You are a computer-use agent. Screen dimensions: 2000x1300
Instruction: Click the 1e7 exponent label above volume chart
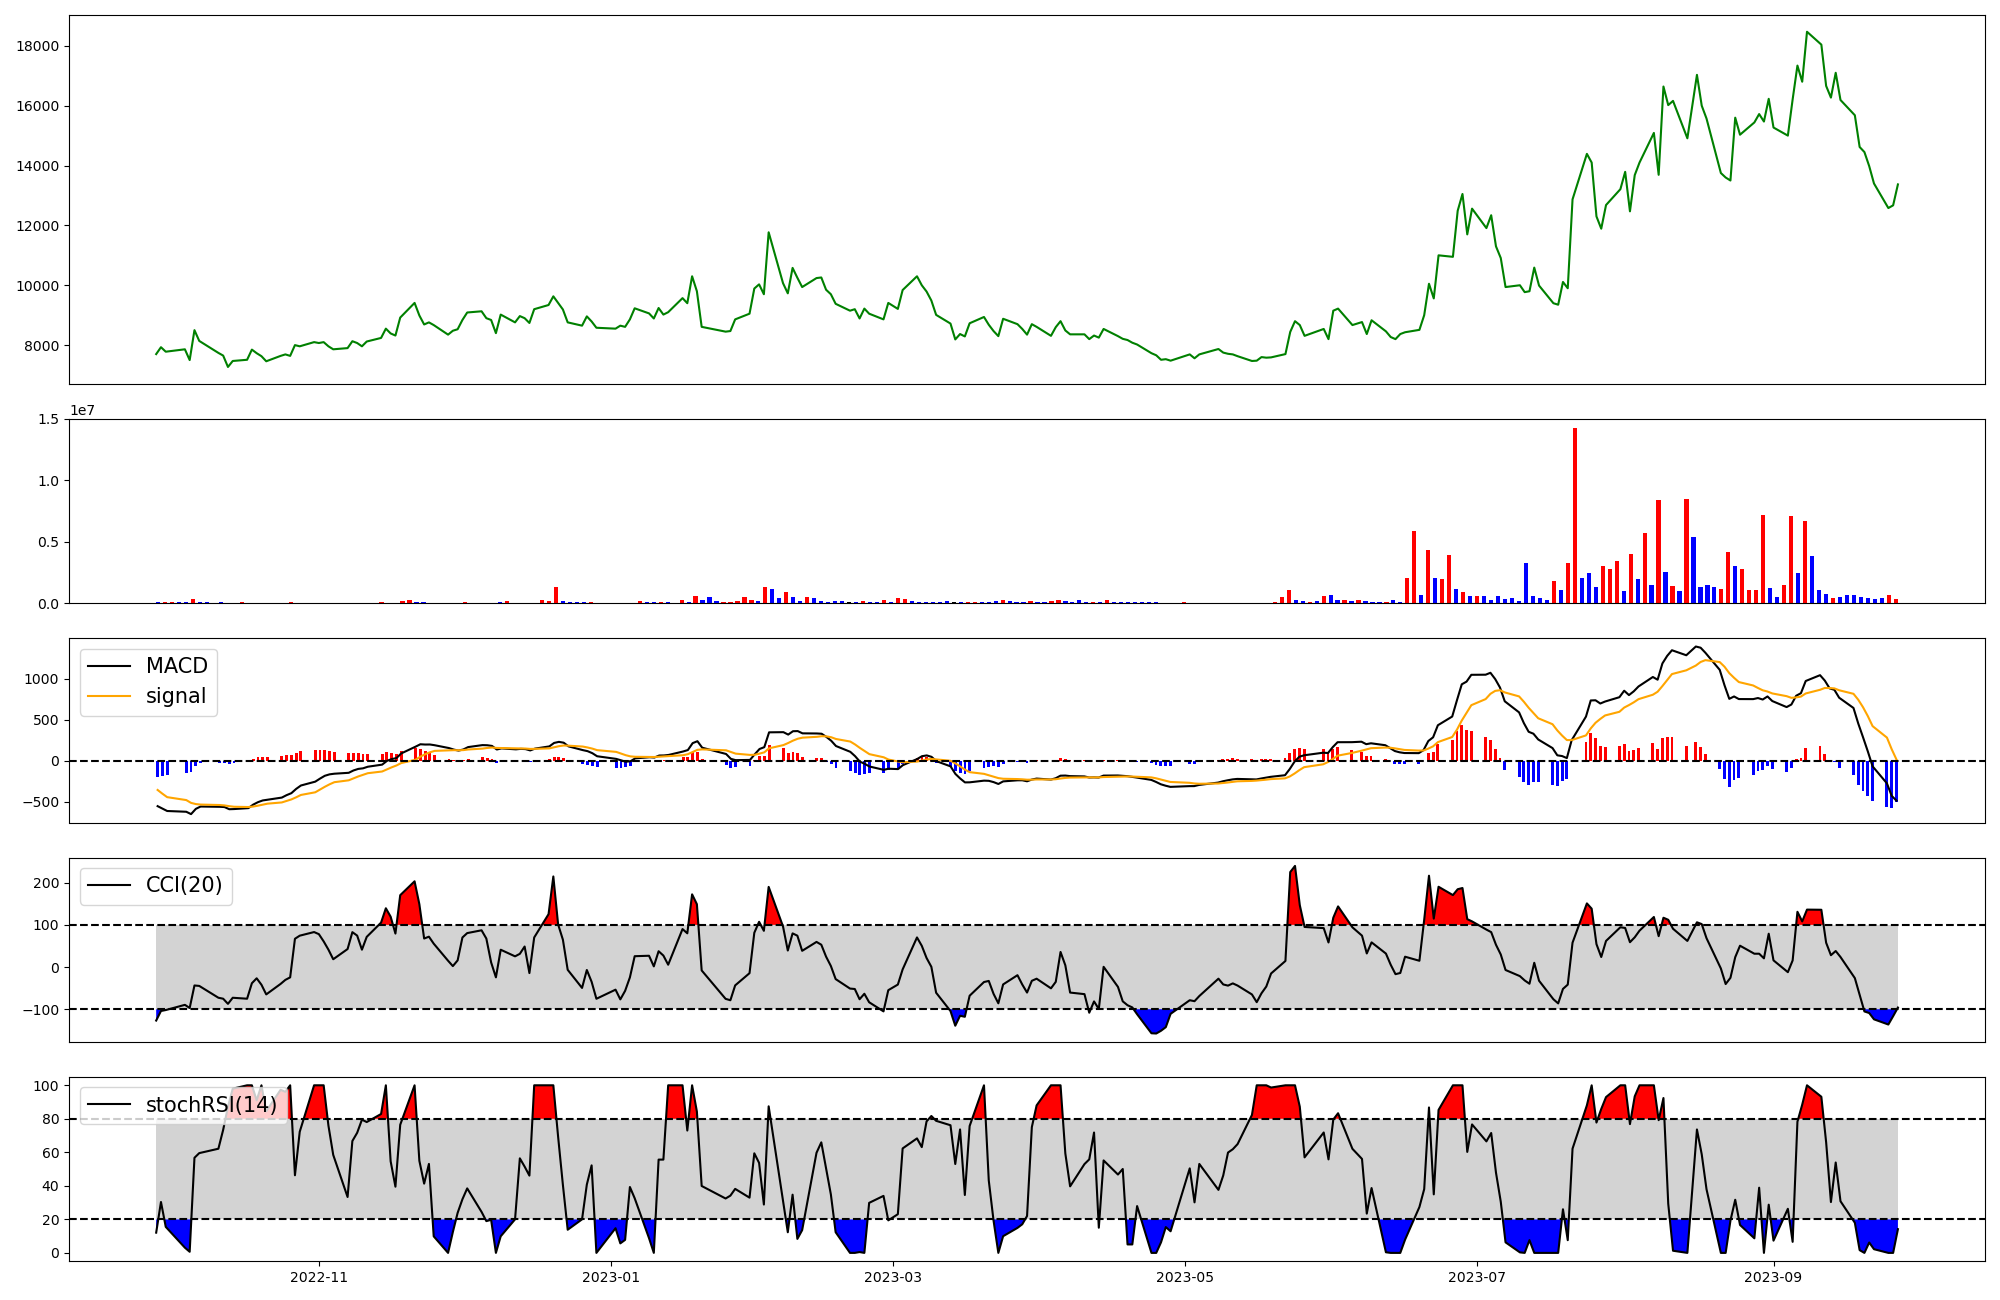point(82,410)
